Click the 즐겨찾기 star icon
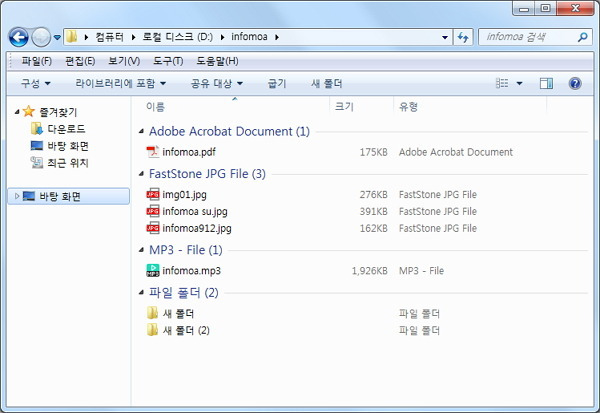Viewport: 600px width, 413px height. click(29, 112)
